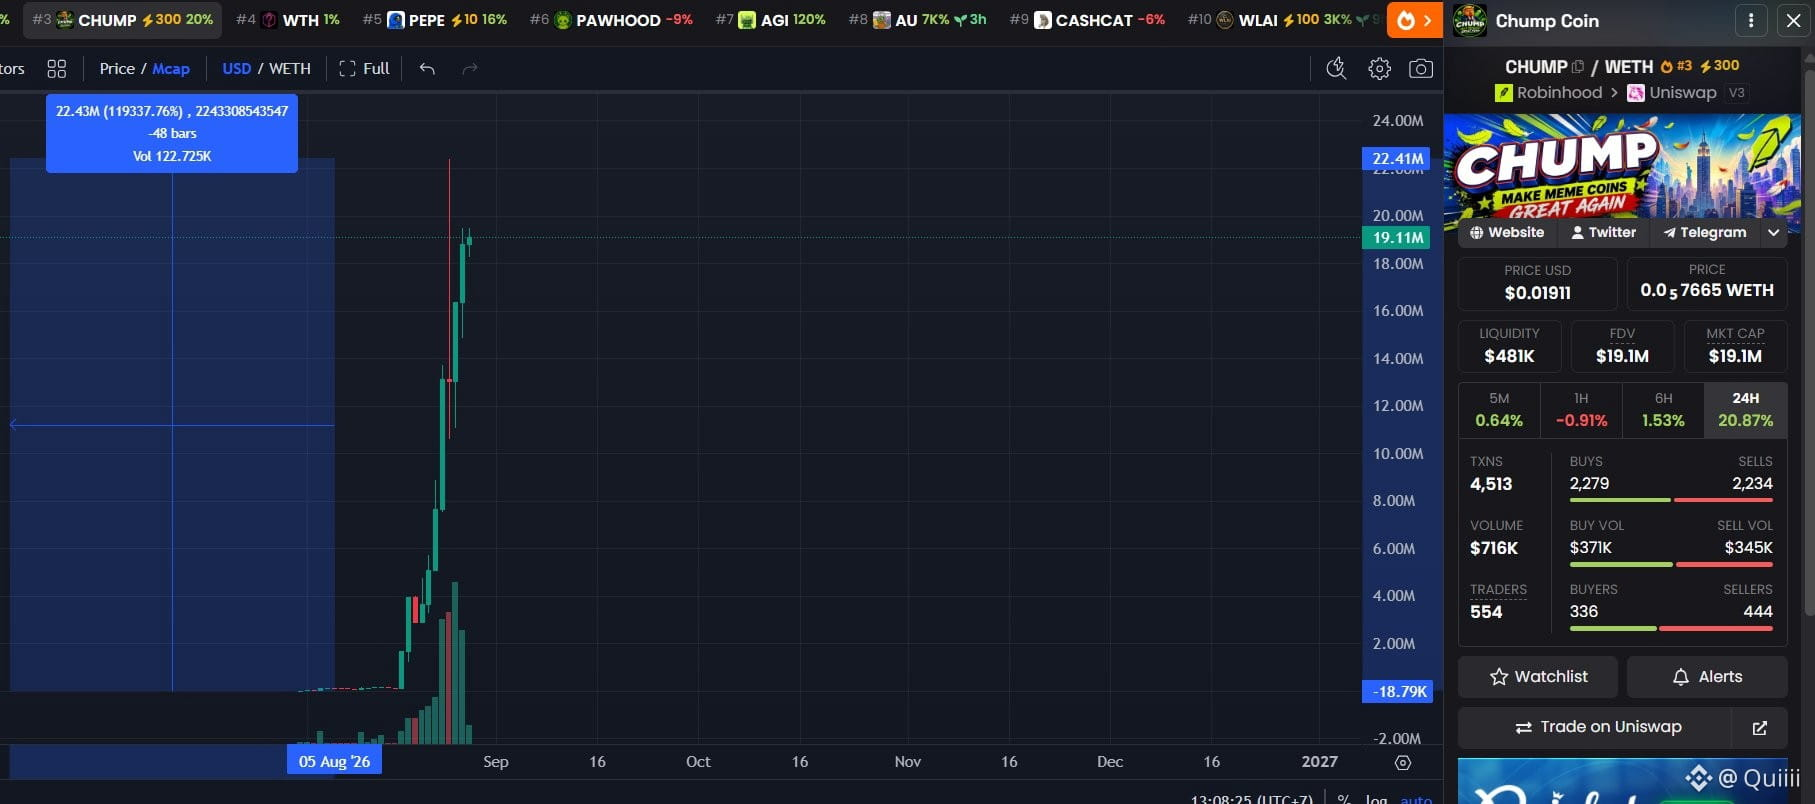Open #3 CHUMP in trending ticker
The image size is (1815, 804).
tap(122, 20)
